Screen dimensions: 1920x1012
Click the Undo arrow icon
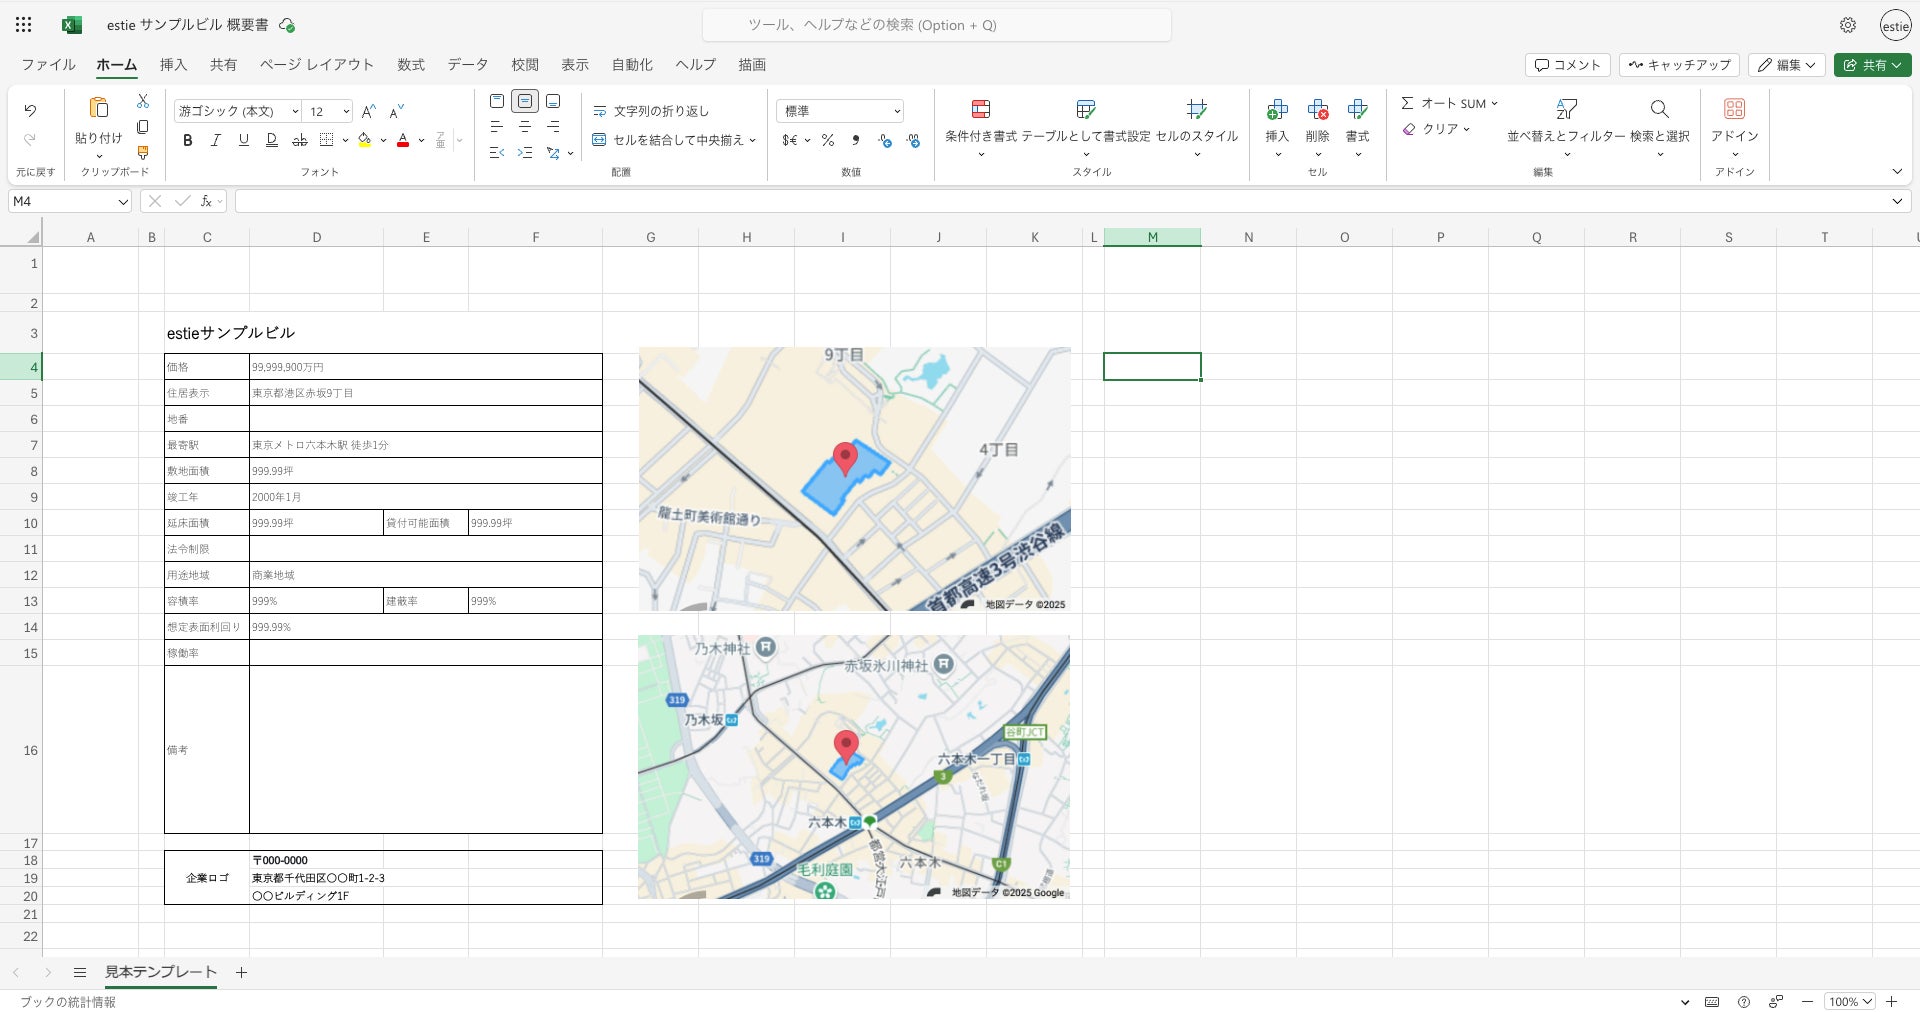[30, 110]
